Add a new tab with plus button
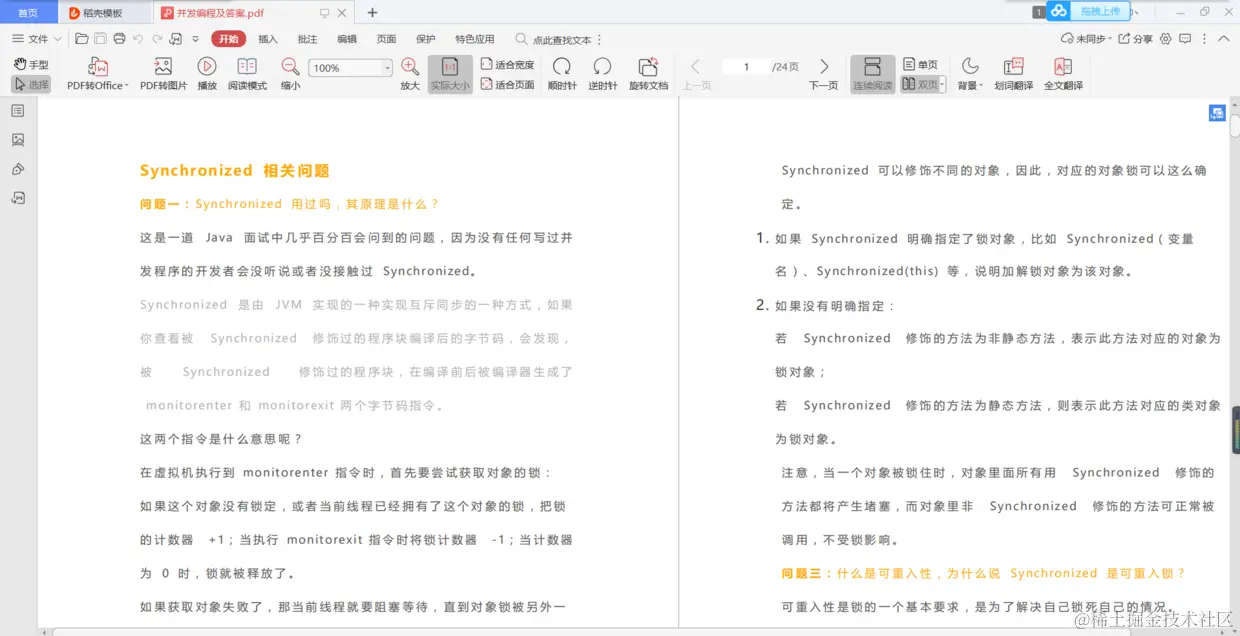The image size is (1240, 636). click(x=372, y=13)
